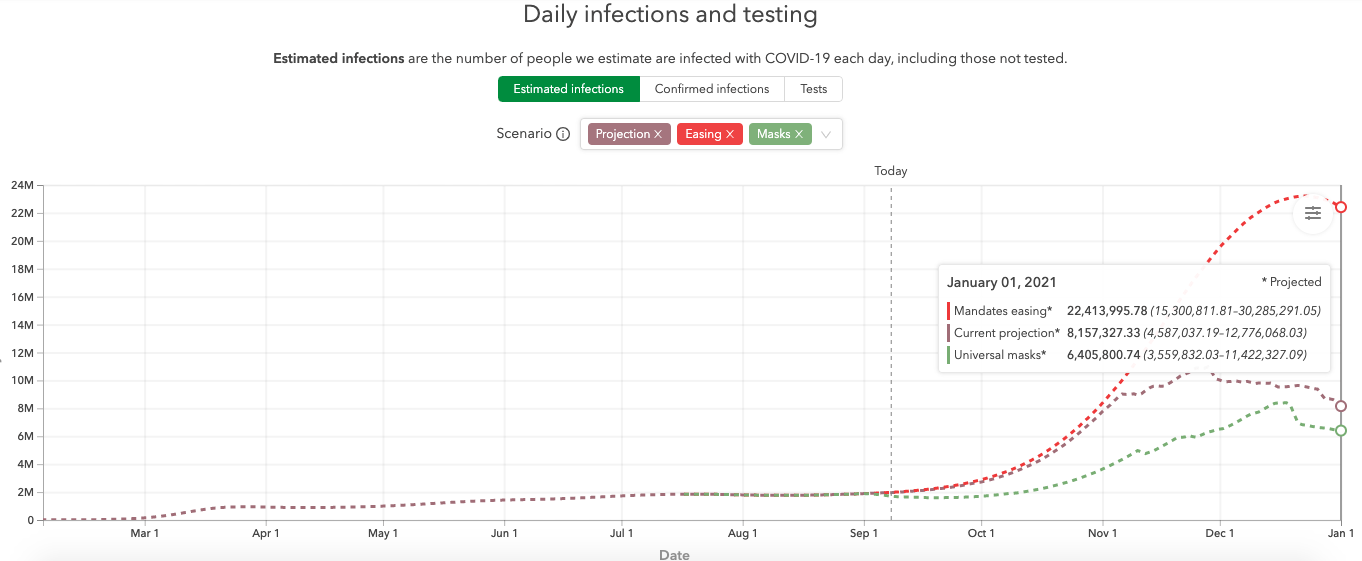Click the Today dashed line marker

coord(891,171)
